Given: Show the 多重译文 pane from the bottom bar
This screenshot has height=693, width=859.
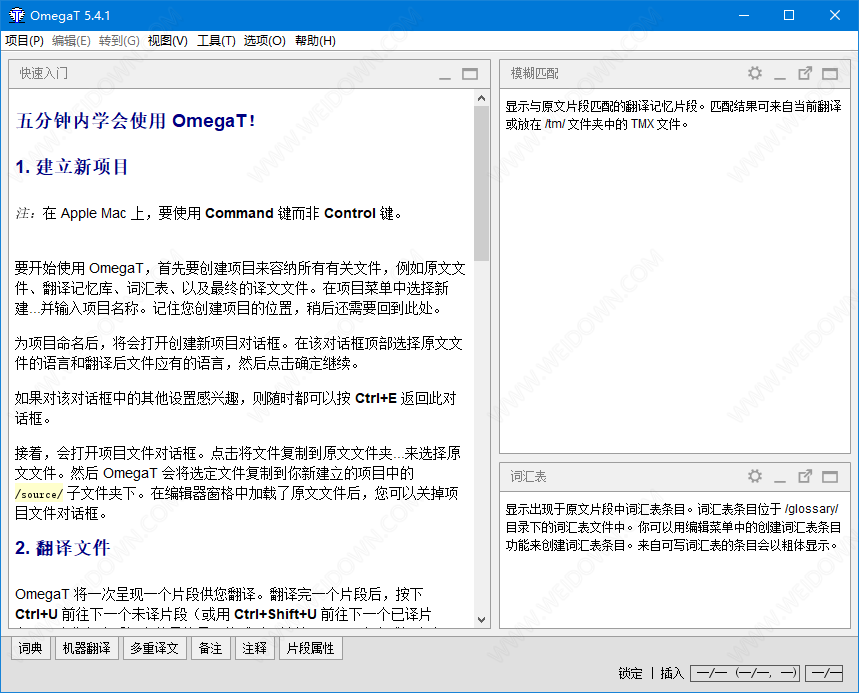Looking at the screenshot, I should pos(154,649).
